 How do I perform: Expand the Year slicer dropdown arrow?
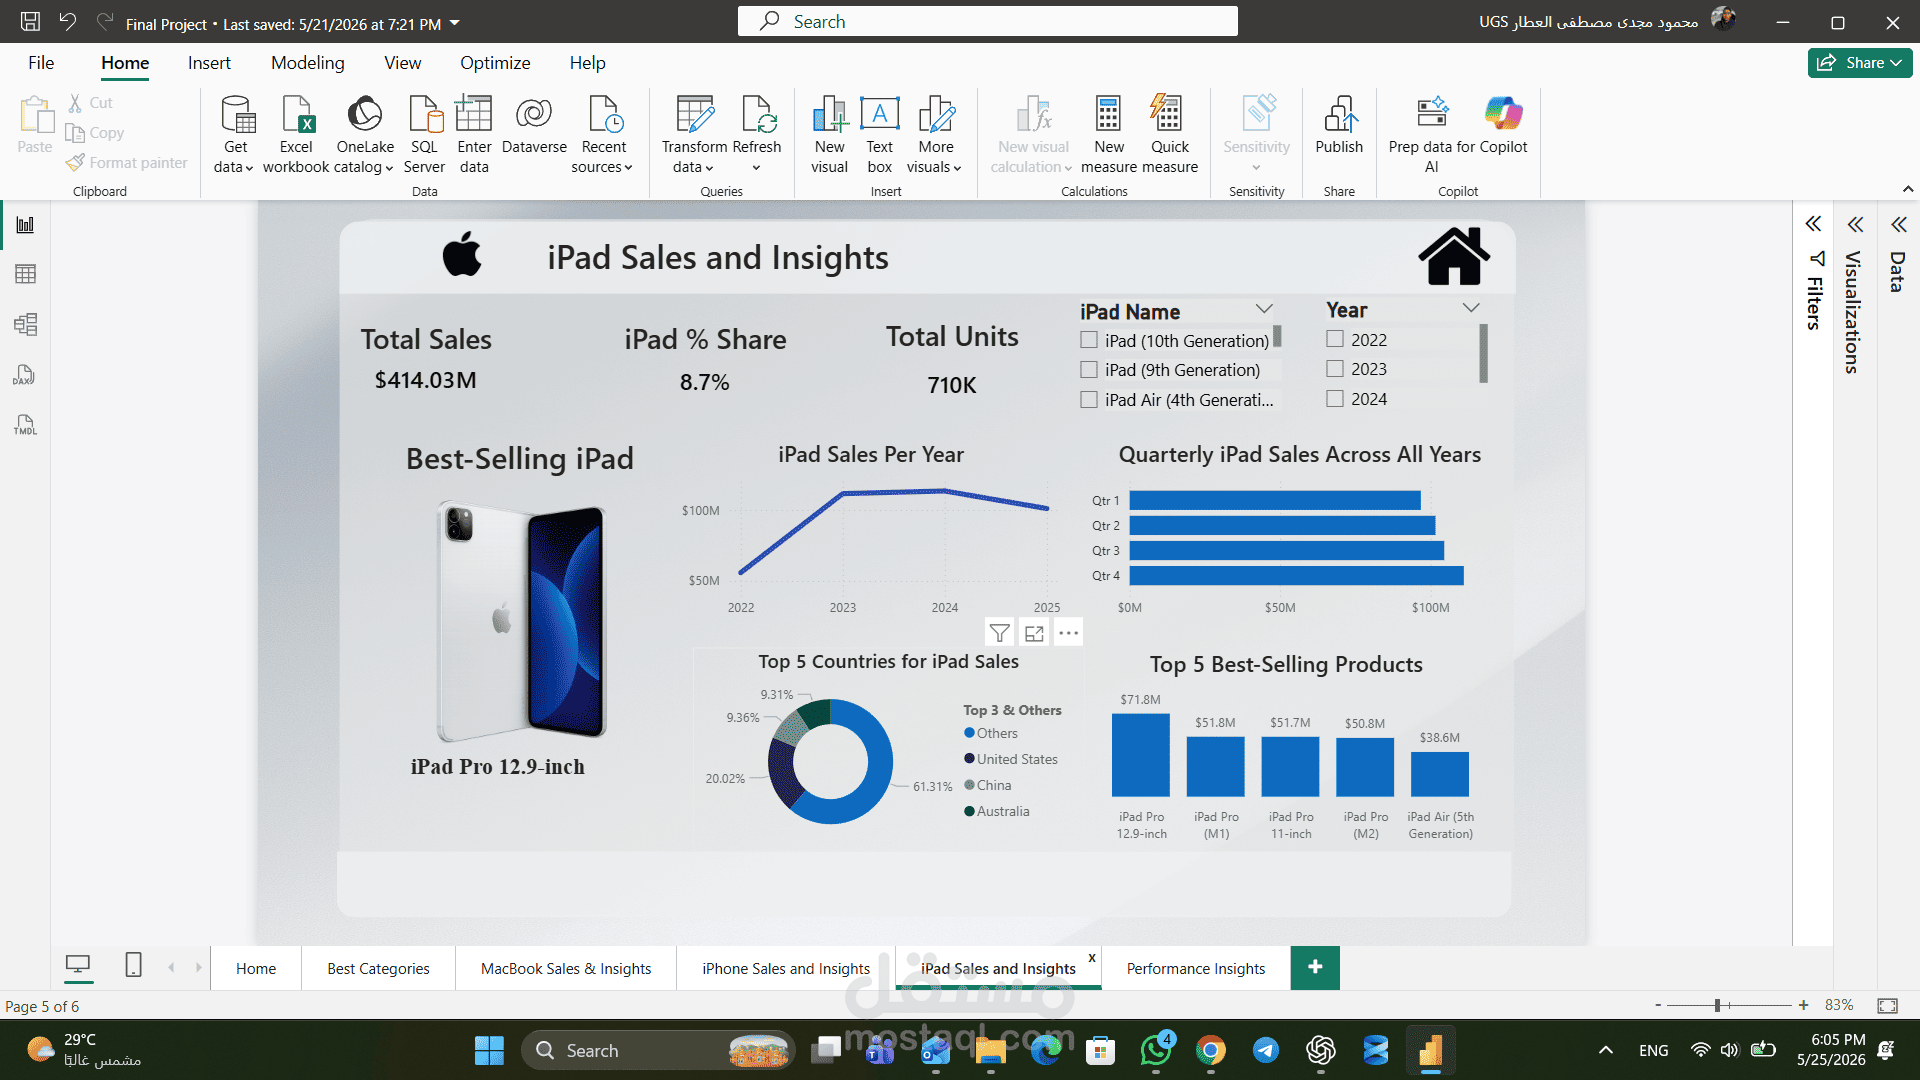(x=1471, y=308)
